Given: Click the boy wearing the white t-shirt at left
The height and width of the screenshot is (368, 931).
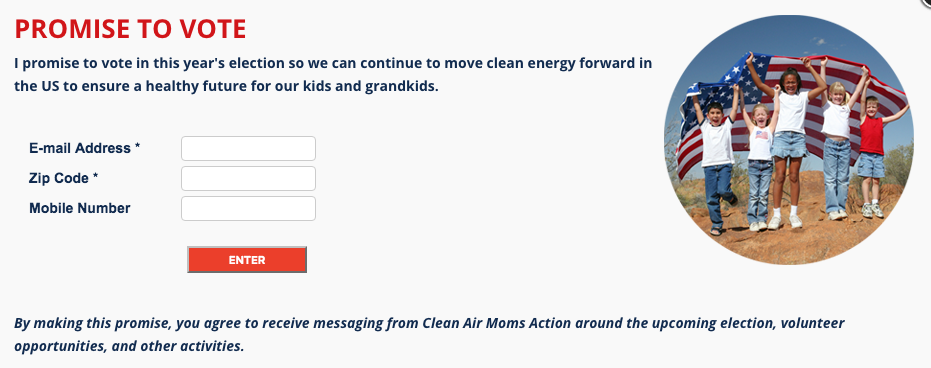Looking at the screenshot, I should (x=717, y=166).
